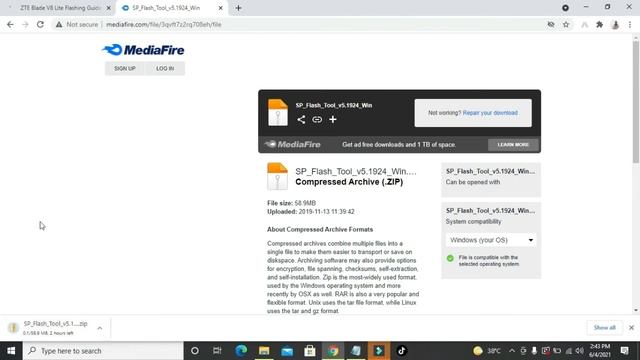Click the eye-slash icon in the address bar
The image size is (640, 360).
[551, 24]
